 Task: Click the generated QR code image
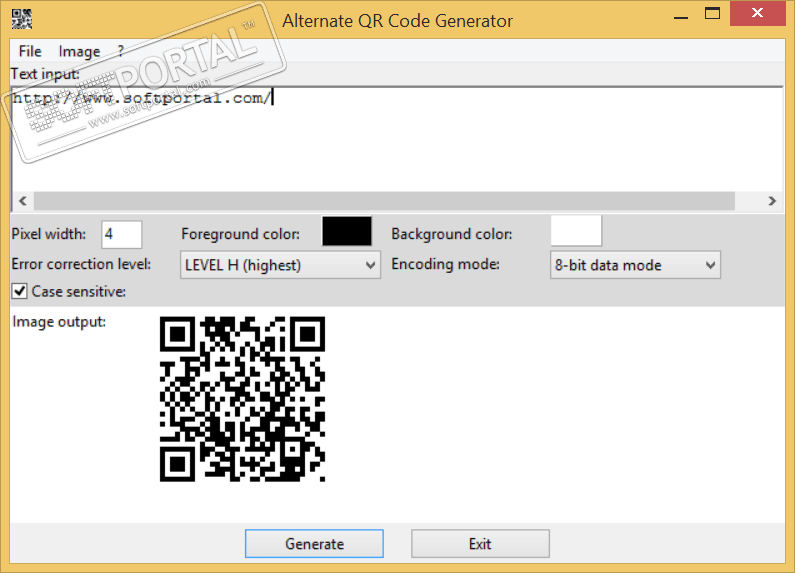pyautogui.click(x=242, y=399)
